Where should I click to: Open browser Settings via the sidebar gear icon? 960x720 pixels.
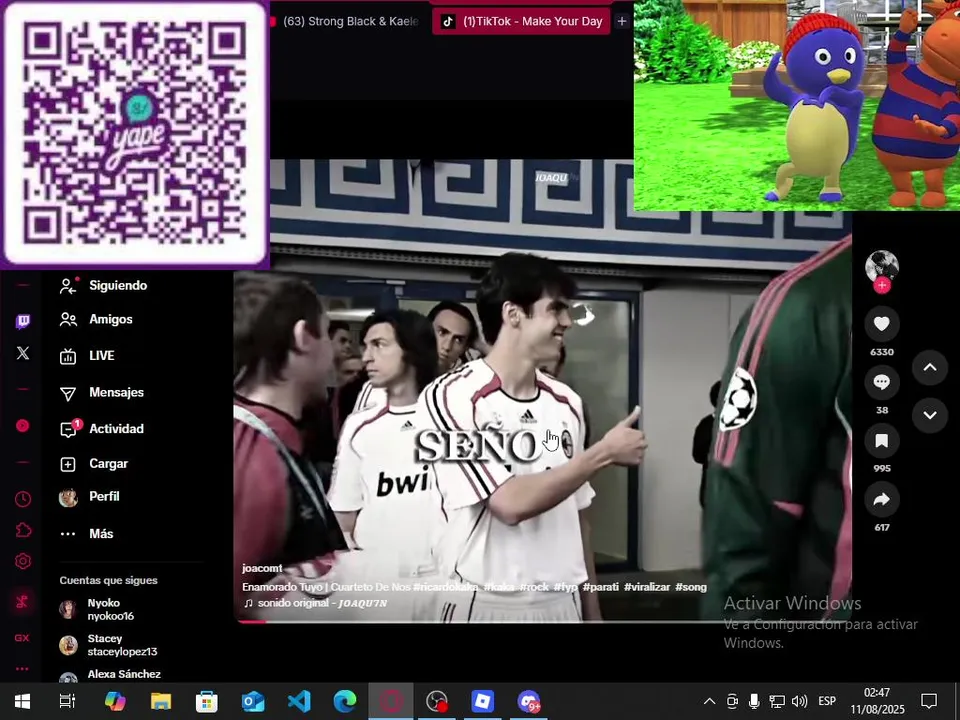(x=23, y=561)
